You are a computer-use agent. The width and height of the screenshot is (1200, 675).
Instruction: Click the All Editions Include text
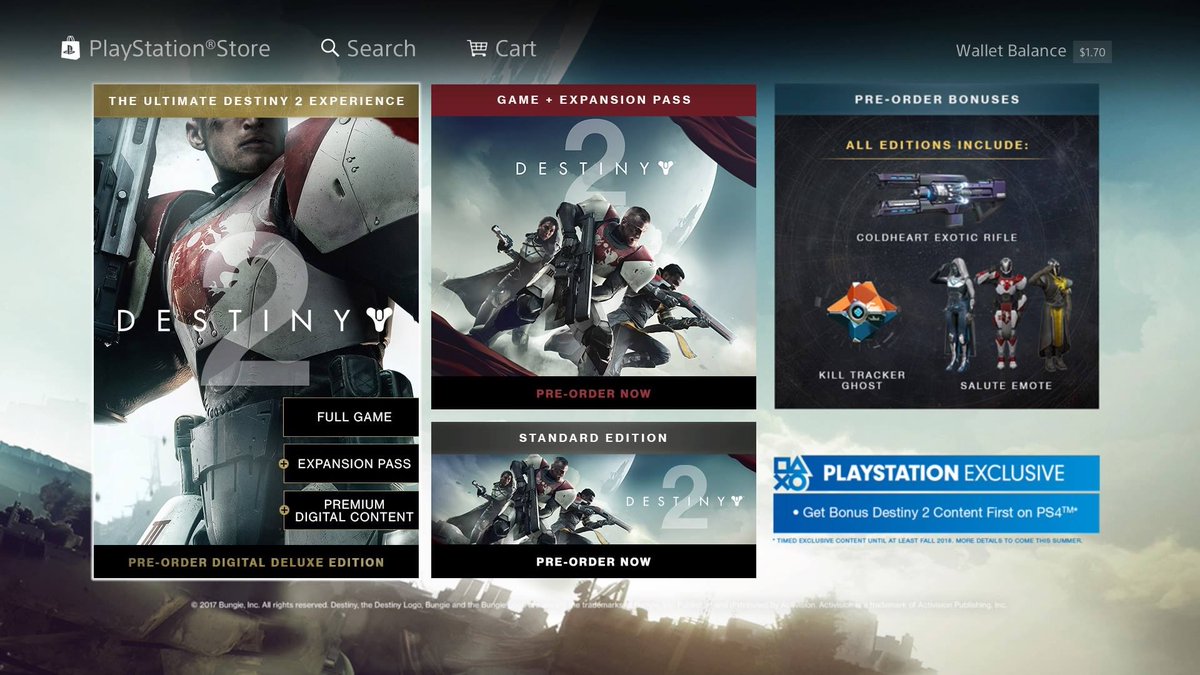pos(937,145)
